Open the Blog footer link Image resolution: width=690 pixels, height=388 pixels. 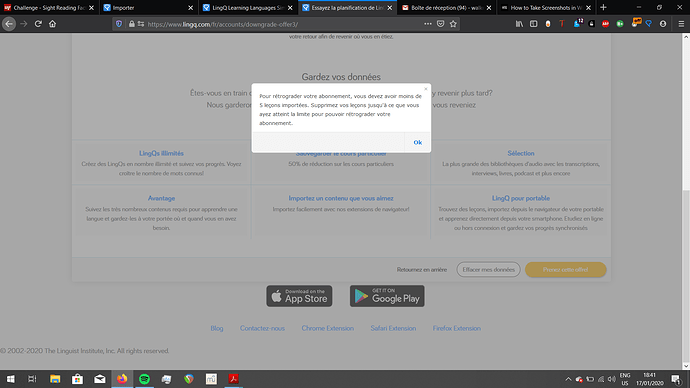(x=217, y=328)
